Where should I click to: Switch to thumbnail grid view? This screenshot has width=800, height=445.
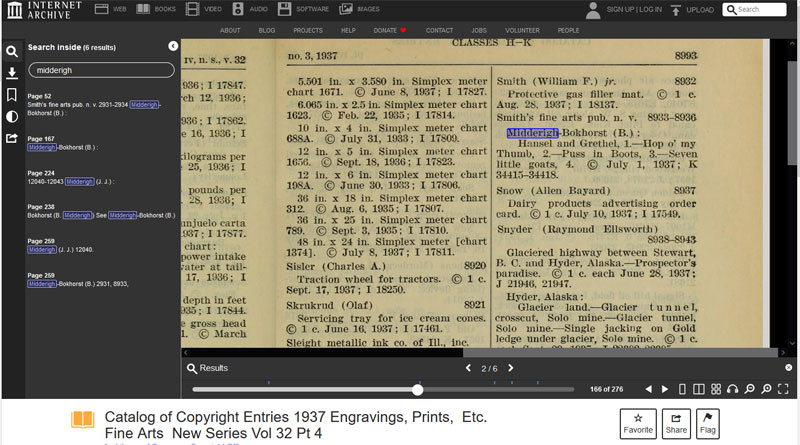click(x=716, y=389)
